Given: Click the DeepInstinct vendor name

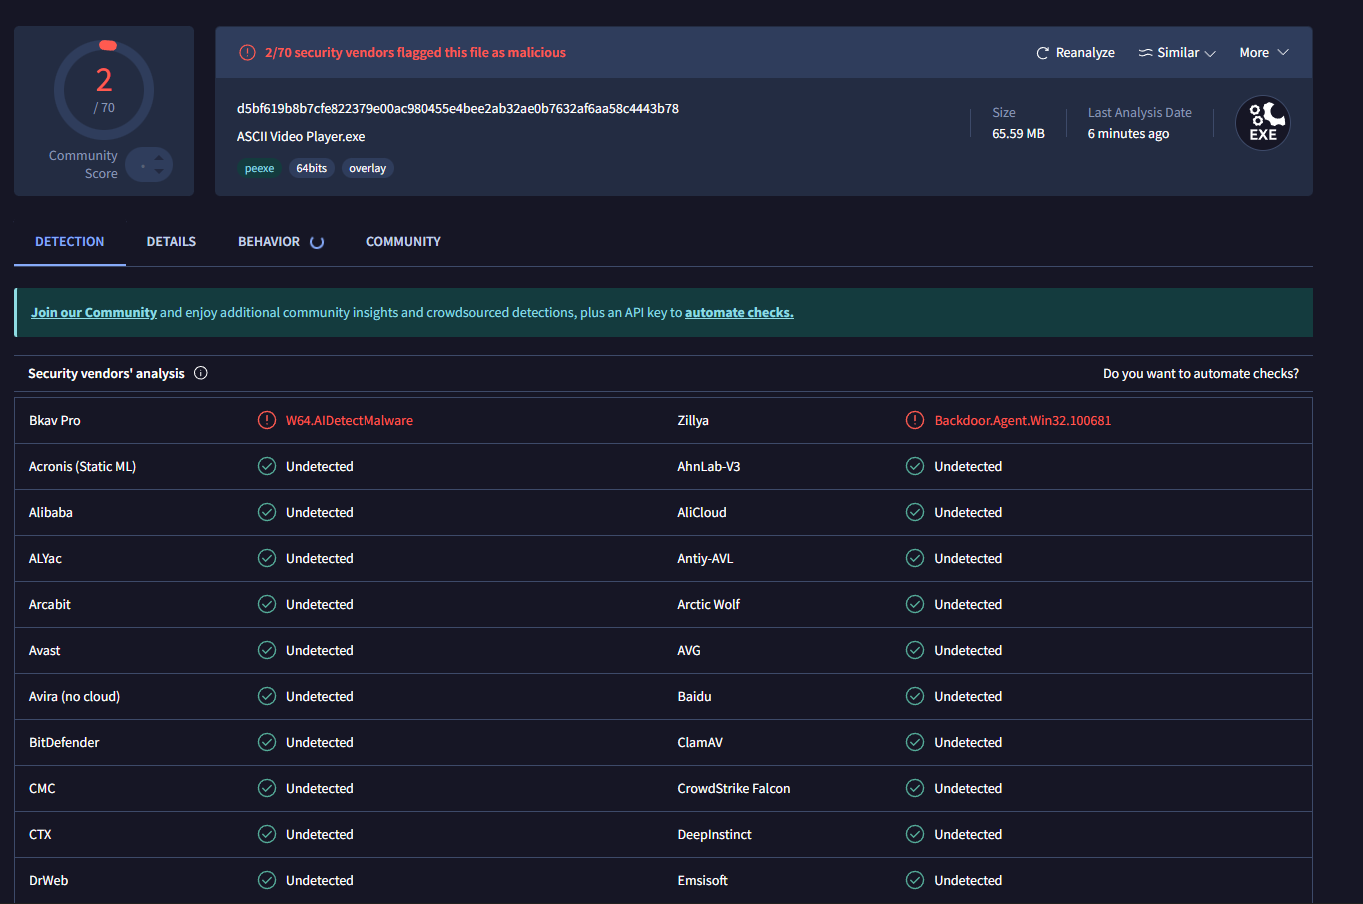Looking at the screenshot, I should (714, 835).
